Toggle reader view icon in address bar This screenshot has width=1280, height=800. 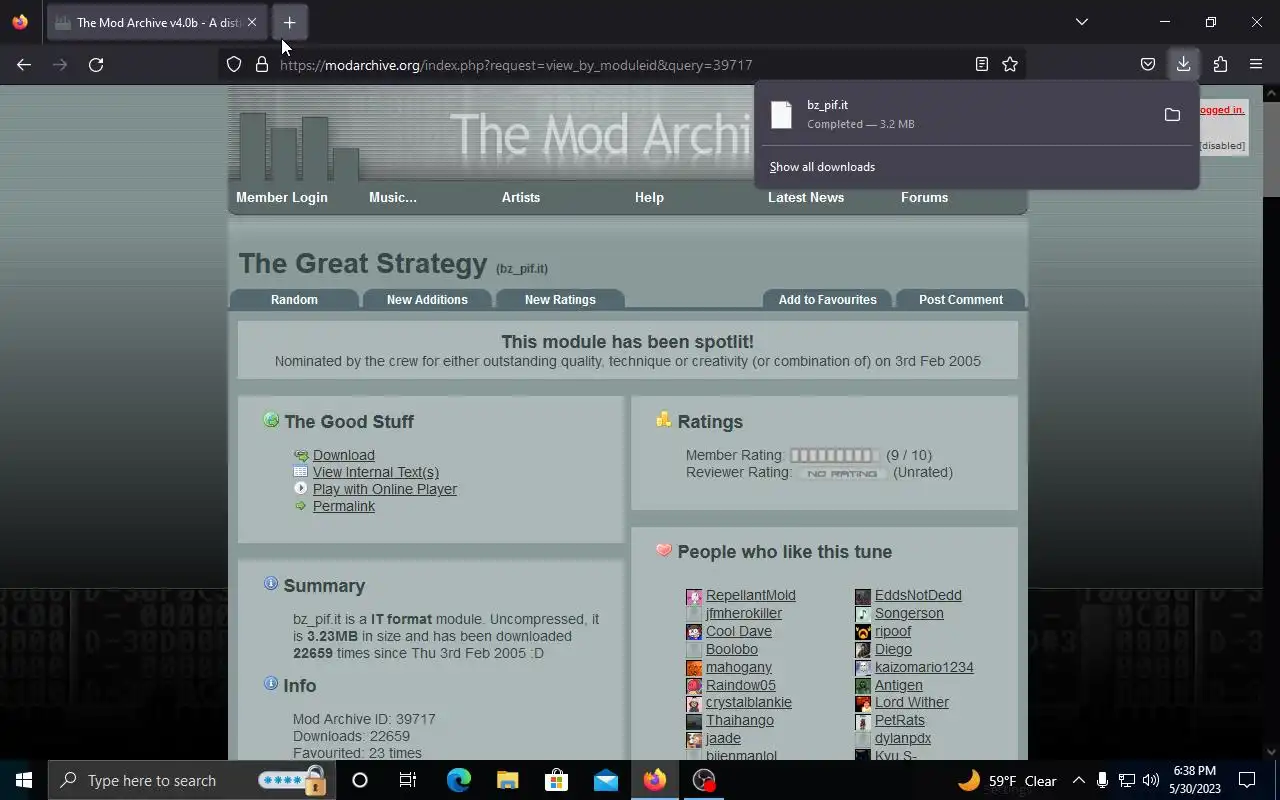[982, 65]
